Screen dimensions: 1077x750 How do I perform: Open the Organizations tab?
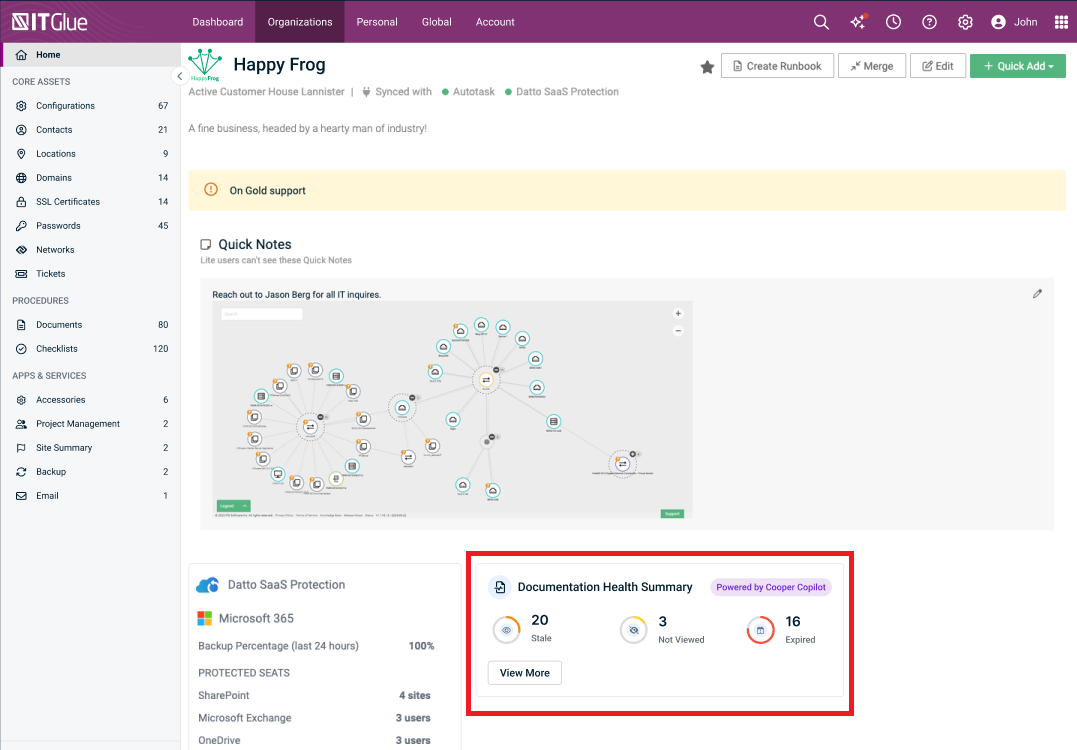click(300, 22)
